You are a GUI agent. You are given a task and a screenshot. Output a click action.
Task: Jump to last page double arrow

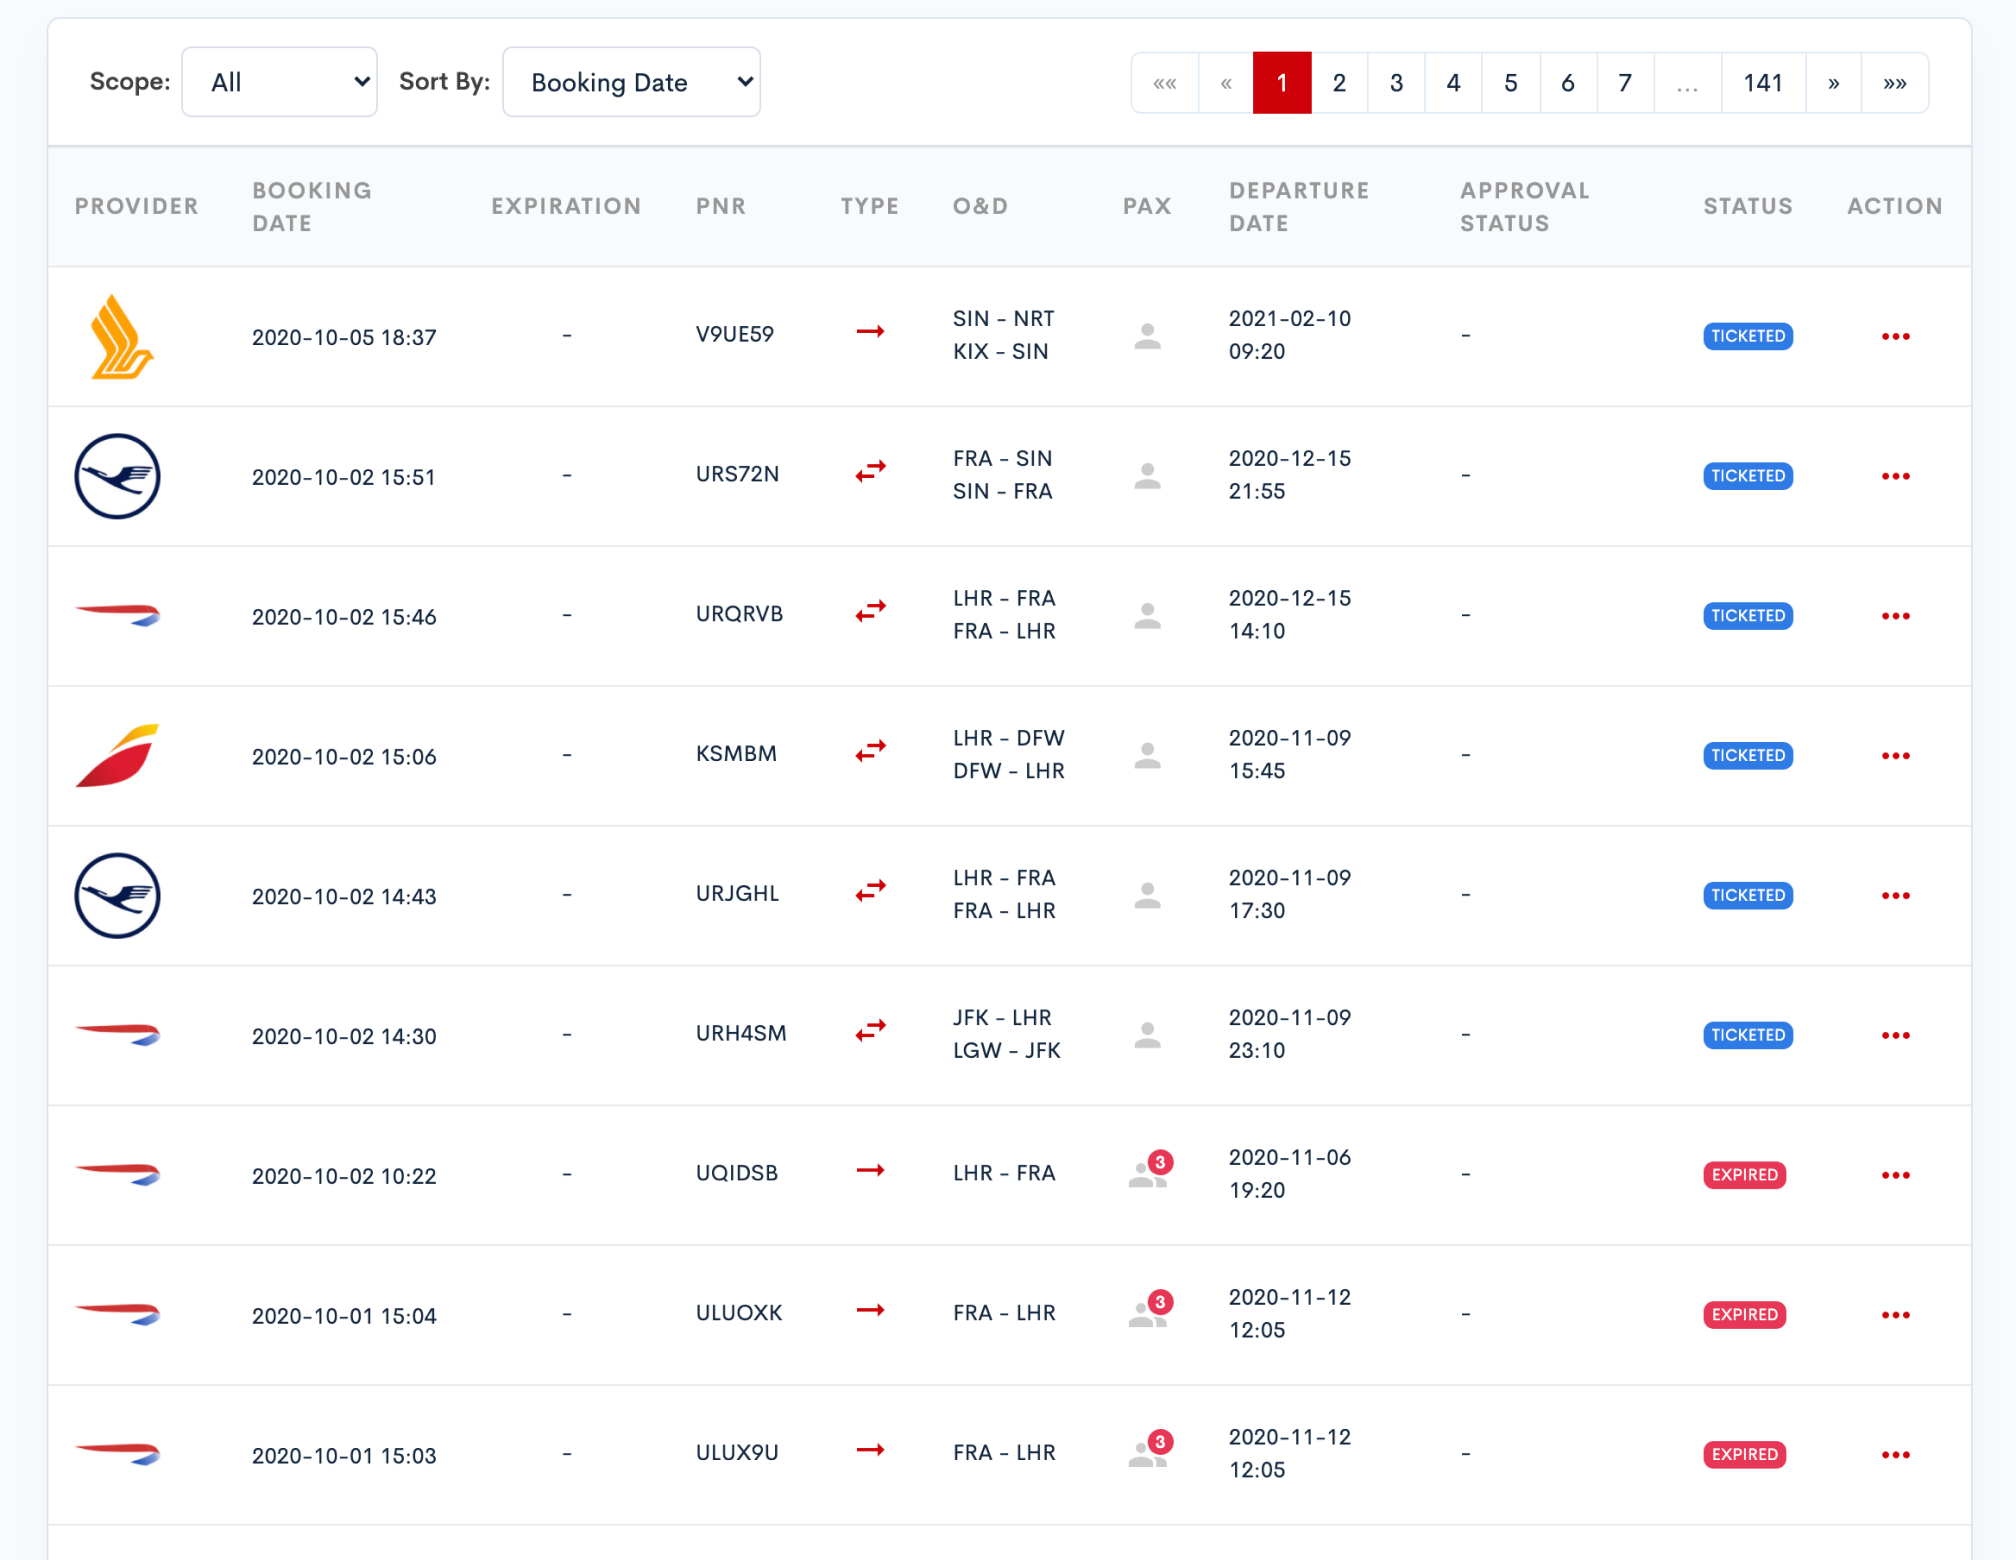(x=1894, y=83)
